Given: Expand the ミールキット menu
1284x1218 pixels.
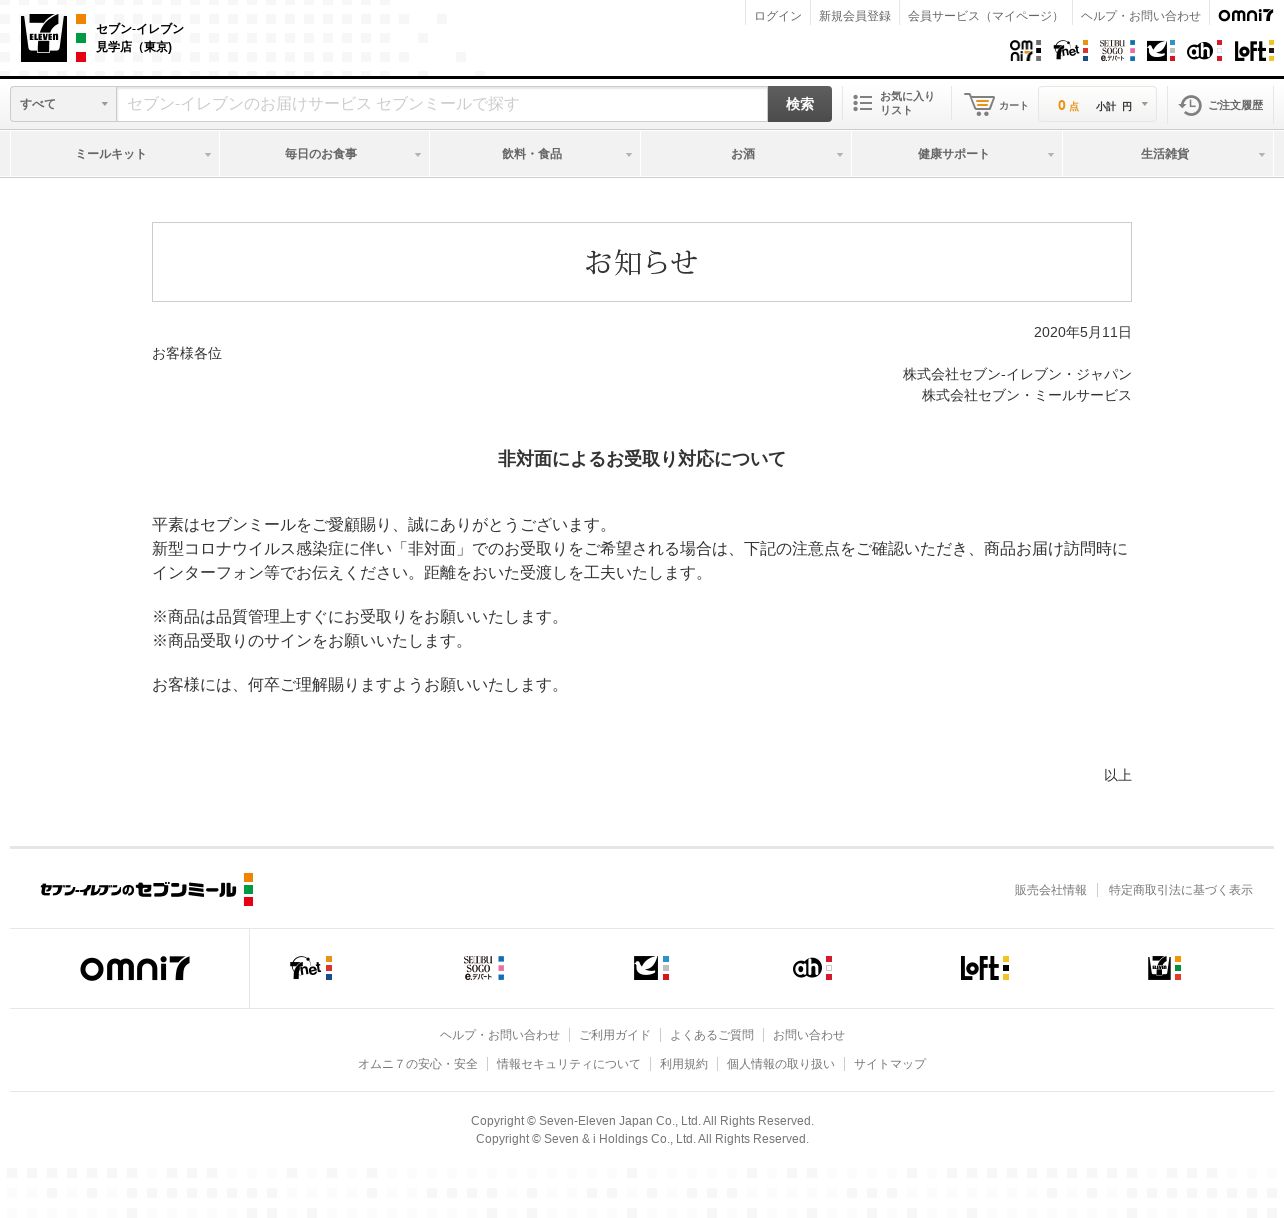Looking at the screenshot, I should pos(115,154).
